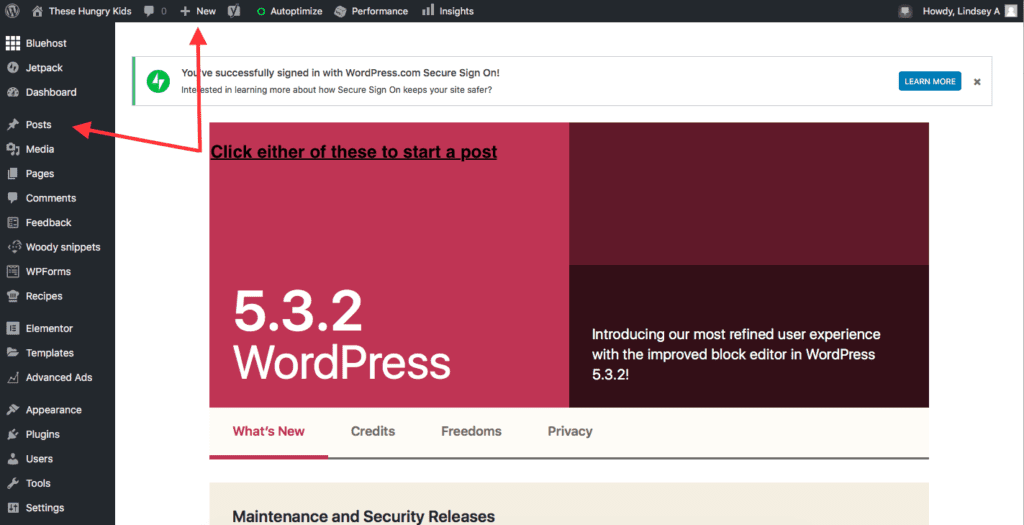Click the Plugins plug icon
Screen dimensions: 1024x525
tap(12, 435)
